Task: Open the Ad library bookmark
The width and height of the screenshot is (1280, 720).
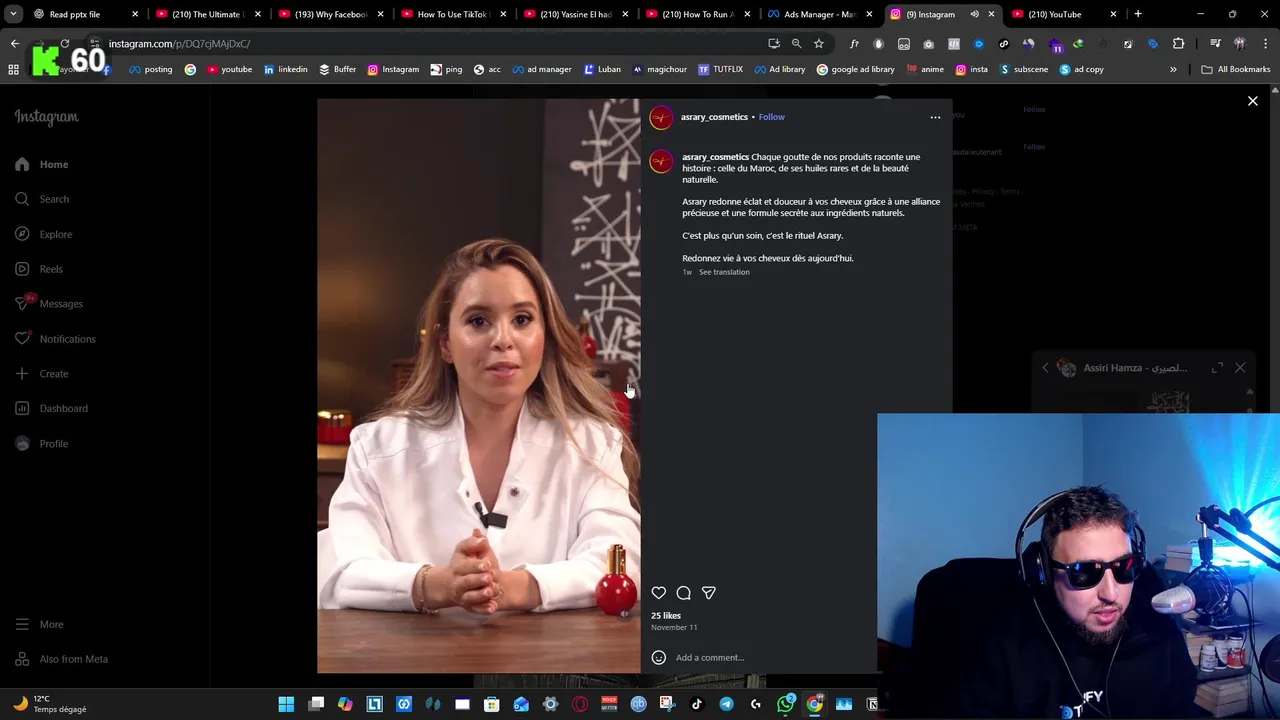Action: [780, 69]
